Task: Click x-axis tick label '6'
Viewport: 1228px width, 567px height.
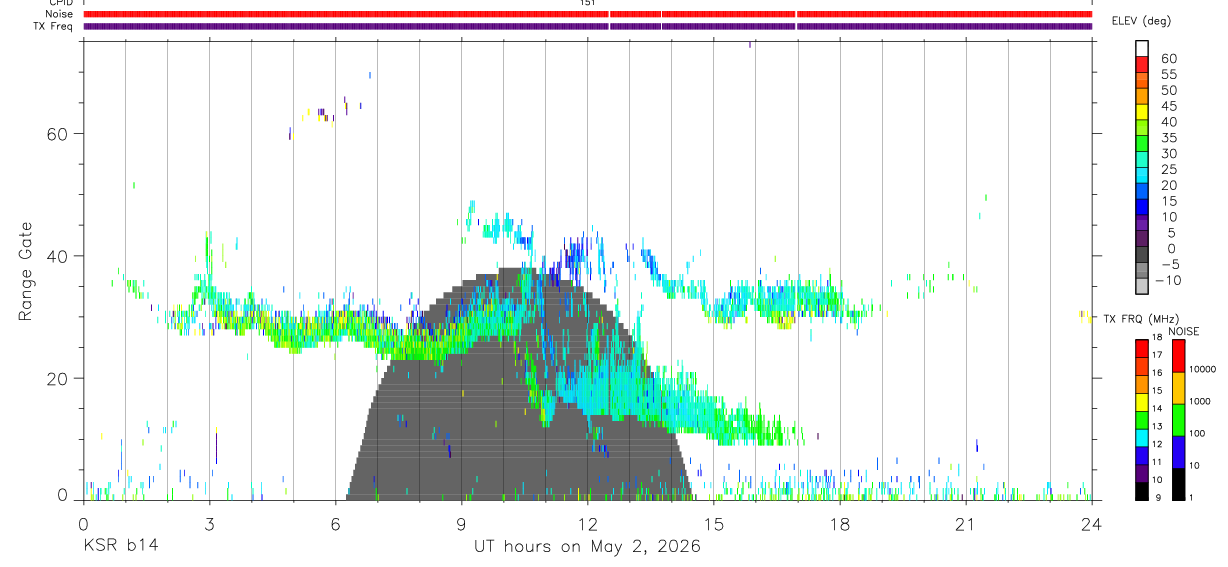Action: pyautogui.click(x=335, y=523)
